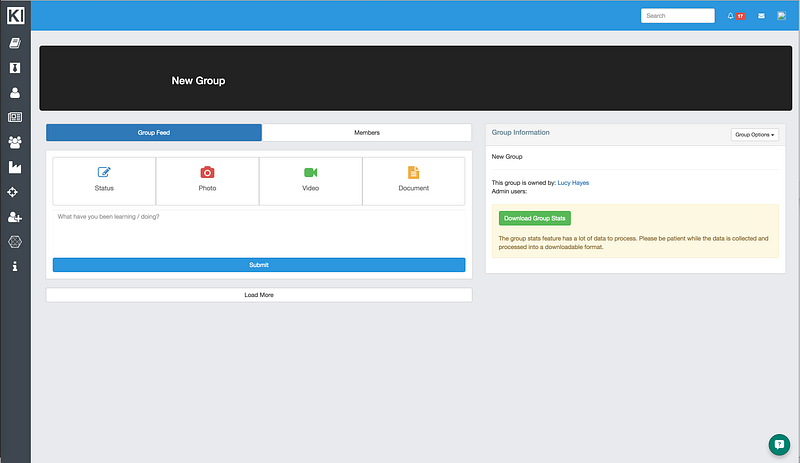Click the Group Information panel heading

pyautogui.click(x=520, y=132)
